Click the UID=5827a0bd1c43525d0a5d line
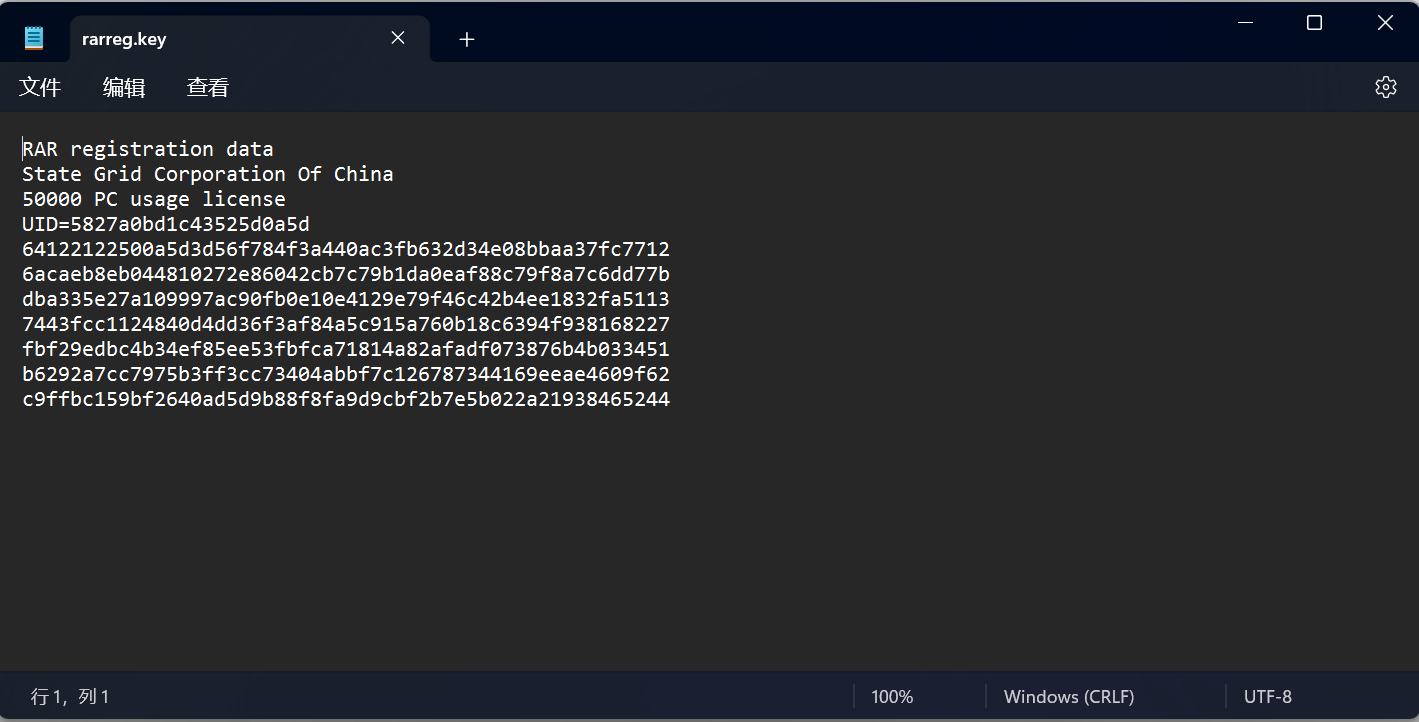 (166, 224)
